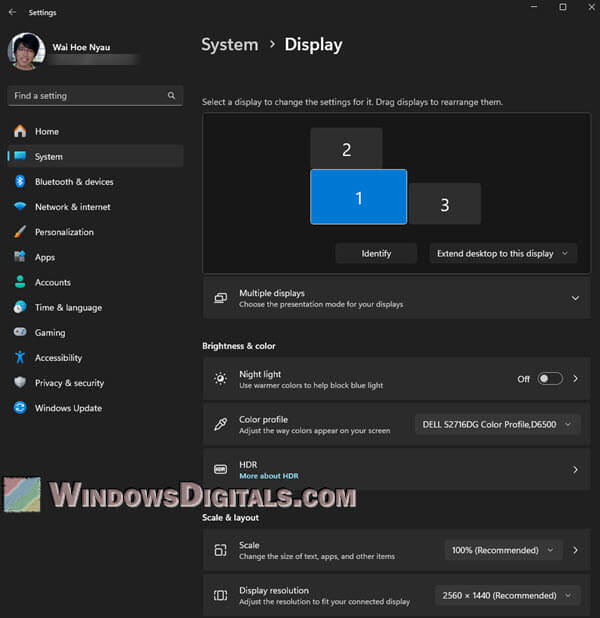Click the Personalization paintbrush icon
Screen dimensions: 600x618
pos(20,232)
